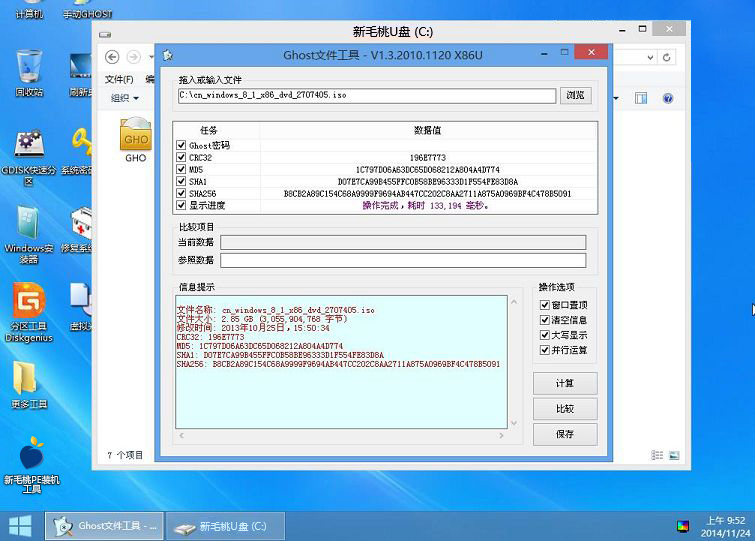The width and height of the screenshot is (755, 541).
Task: Click the 计算 calculate button
Action: click(x=565, y=383)
